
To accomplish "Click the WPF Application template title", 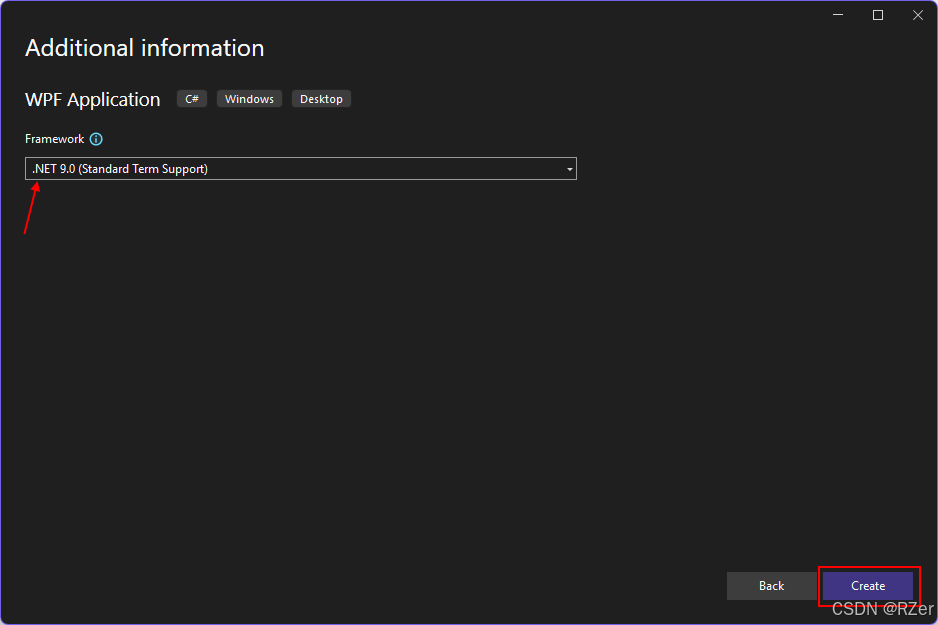I will [92, 99].
